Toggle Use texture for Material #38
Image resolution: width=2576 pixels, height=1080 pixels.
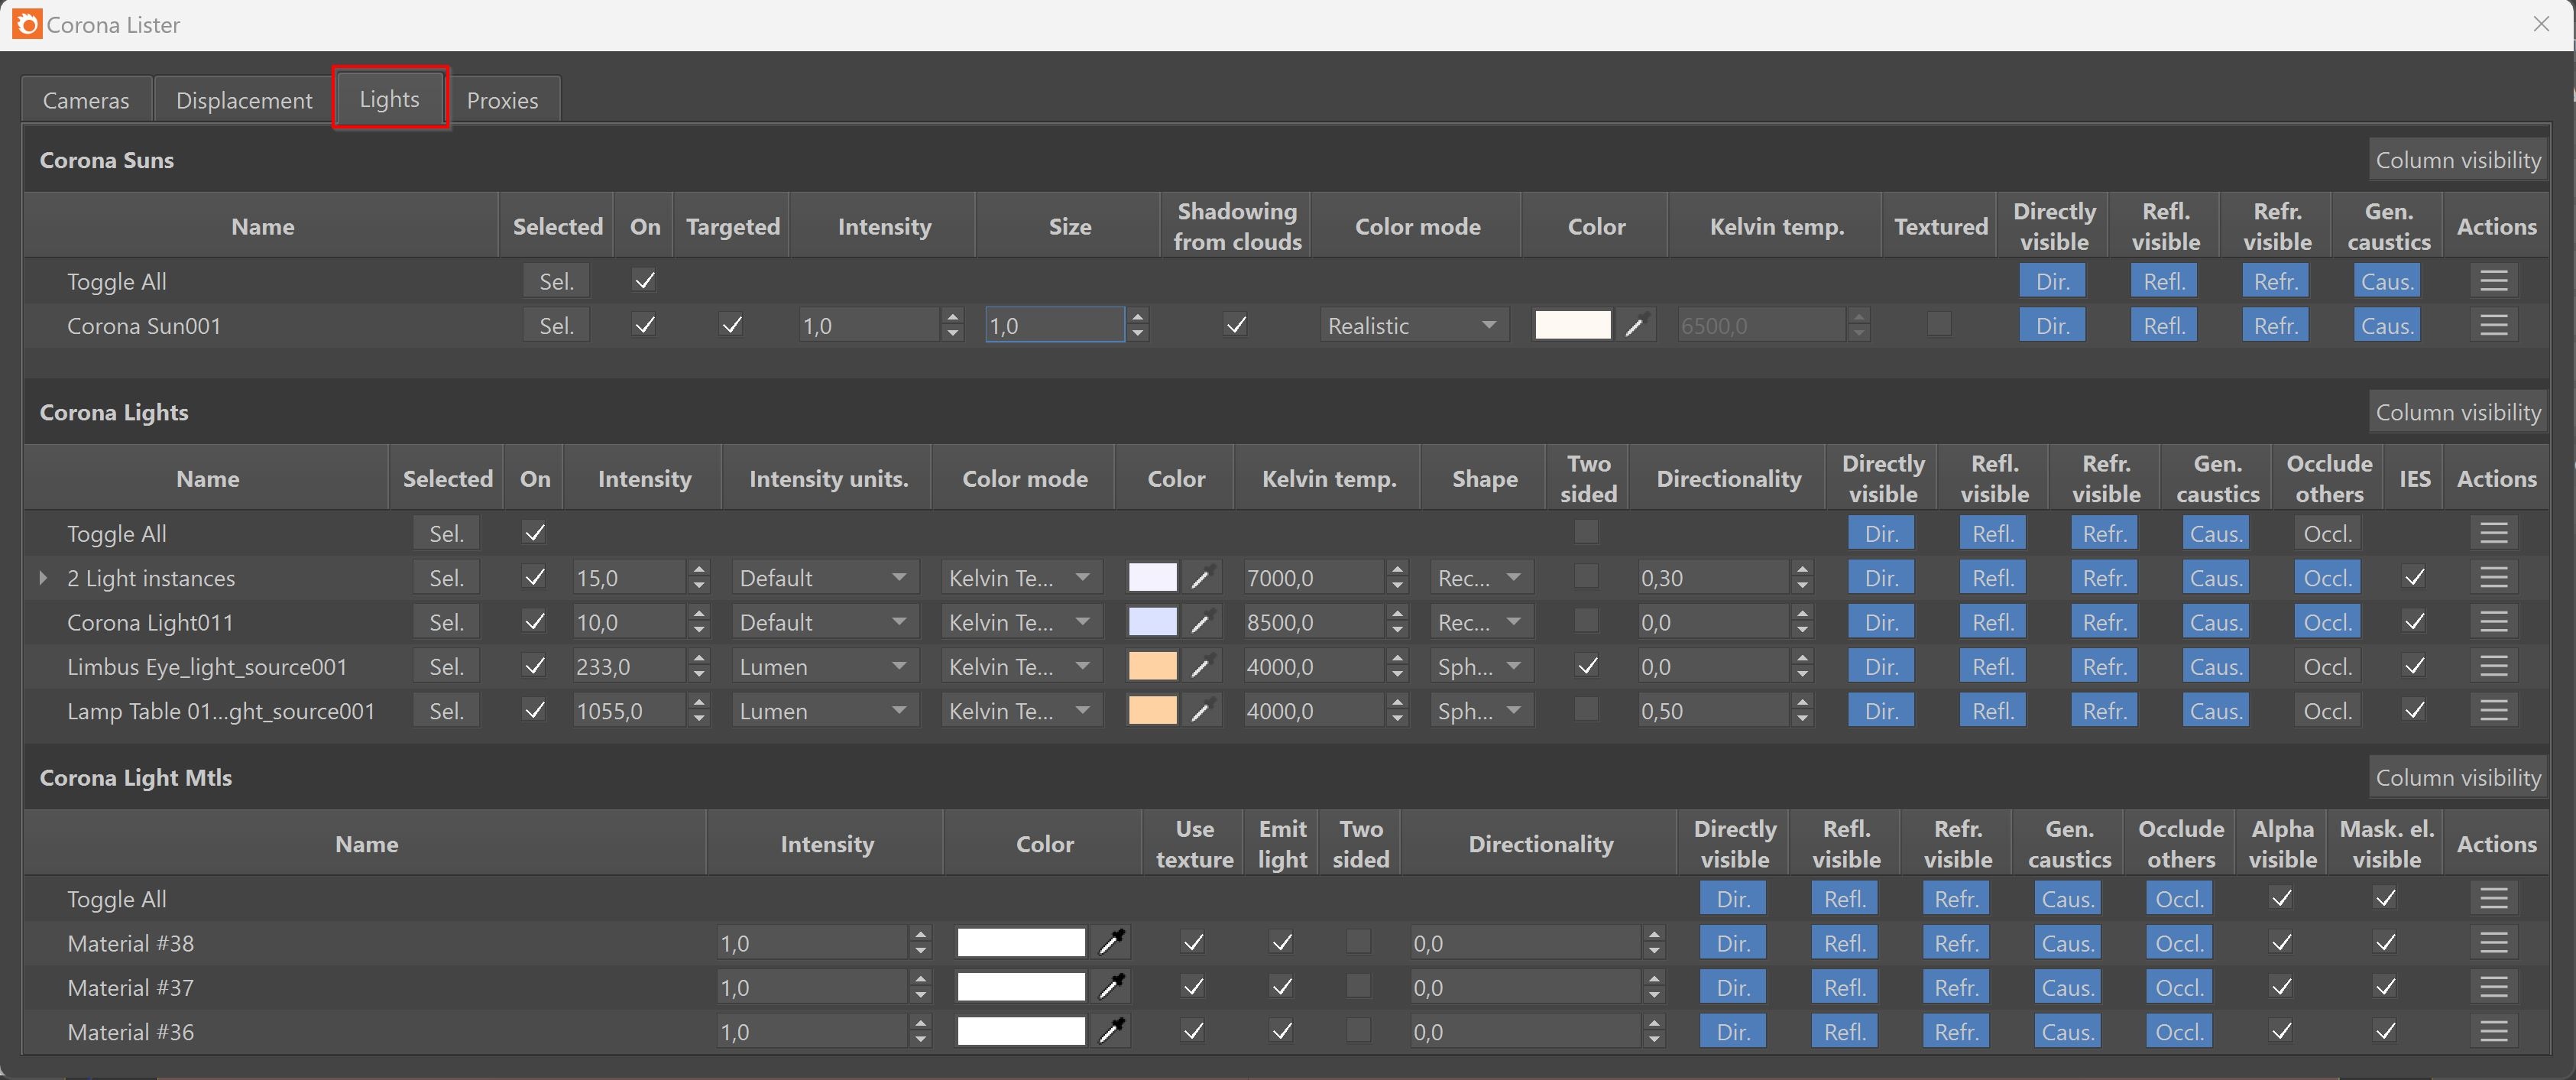[1193, 942]
